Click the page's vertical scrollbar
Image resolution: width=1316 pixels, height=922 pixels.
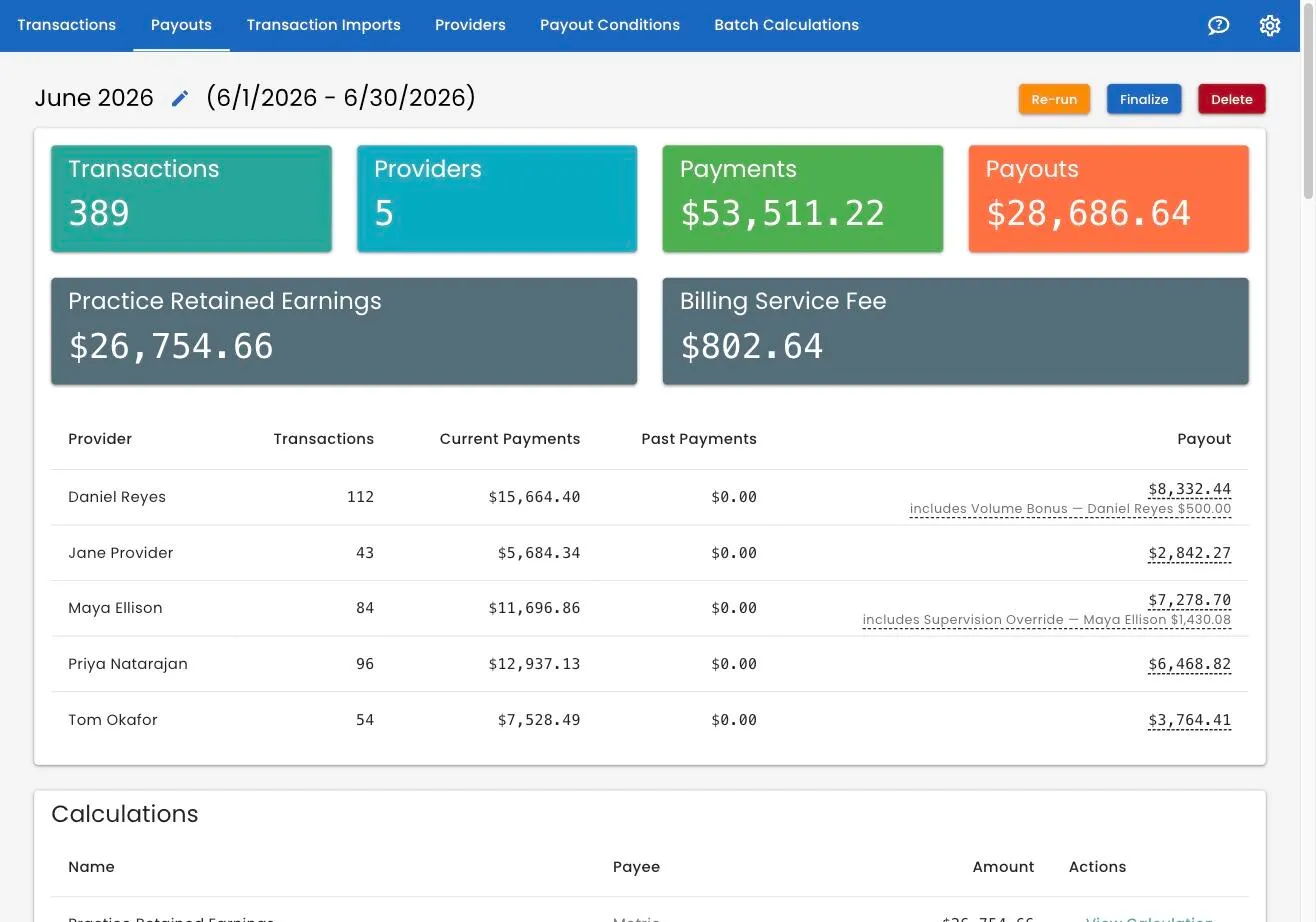click(1308, 100)
